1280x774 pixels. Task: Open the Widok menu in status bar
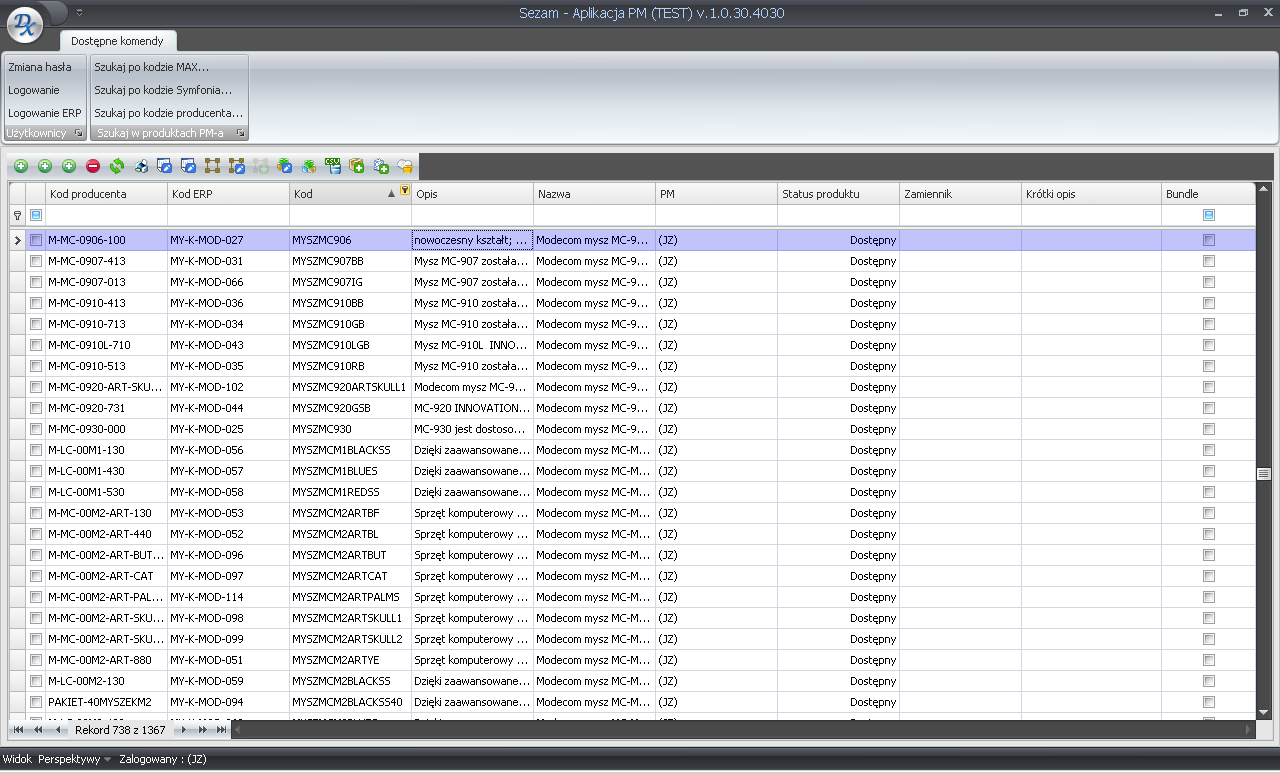click(x=18, y=760)
